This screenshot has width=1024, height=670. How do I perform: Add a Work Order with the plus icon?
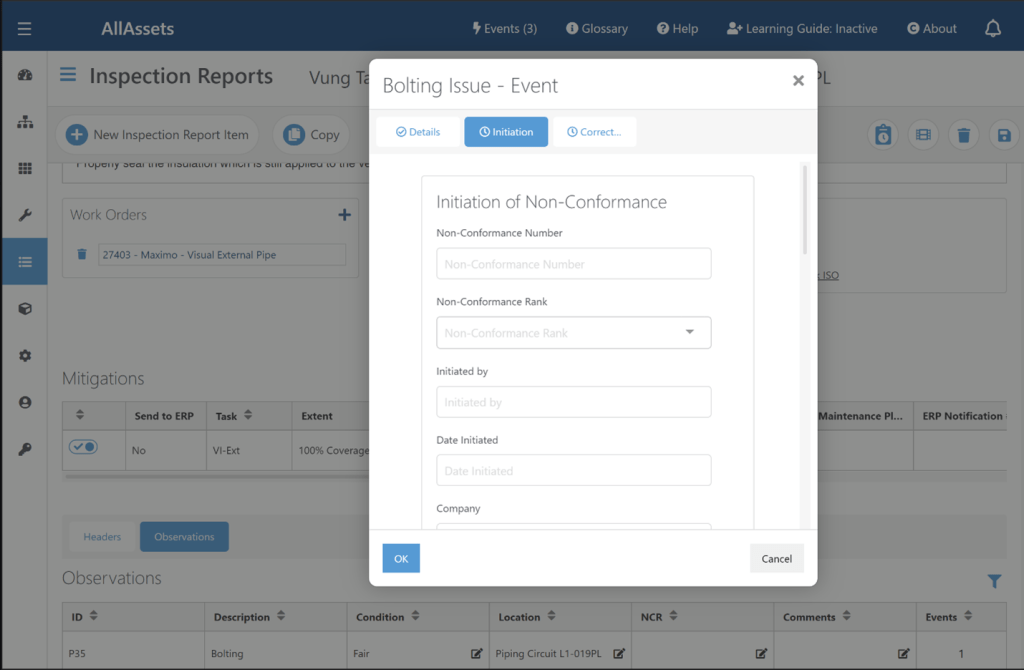tap(344, 214)
